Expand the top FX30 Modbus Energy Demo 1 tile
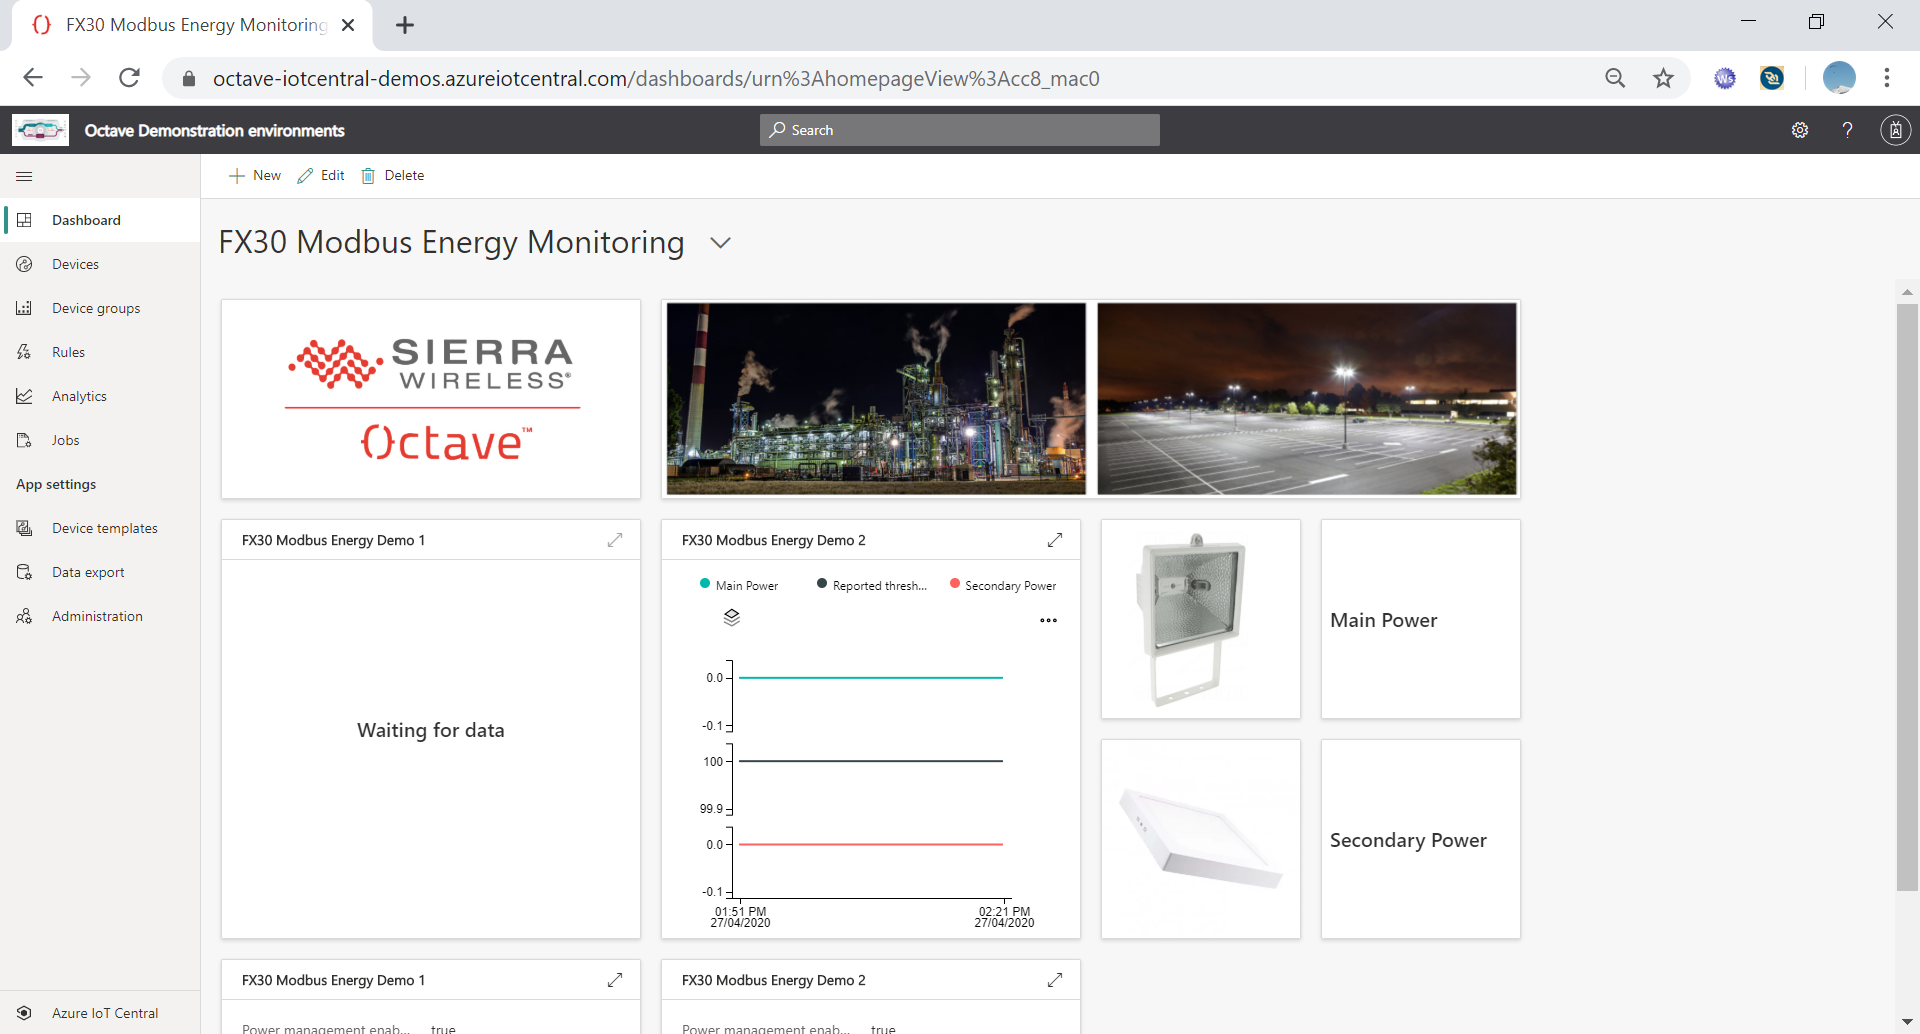Image resolution: width=1920 pixels, height=1034 pixels. click(x=615, y=540)
